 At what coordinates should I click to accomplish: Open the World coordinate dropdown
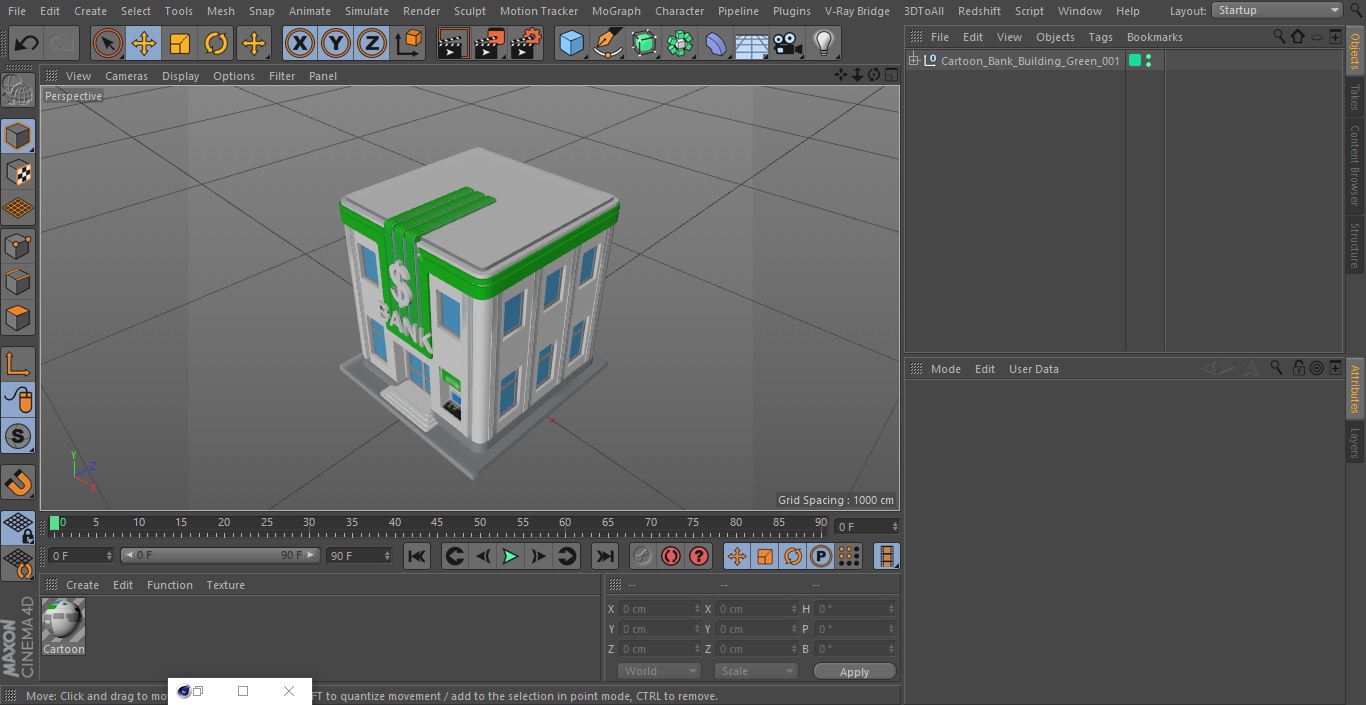click(x=659, y=671)
